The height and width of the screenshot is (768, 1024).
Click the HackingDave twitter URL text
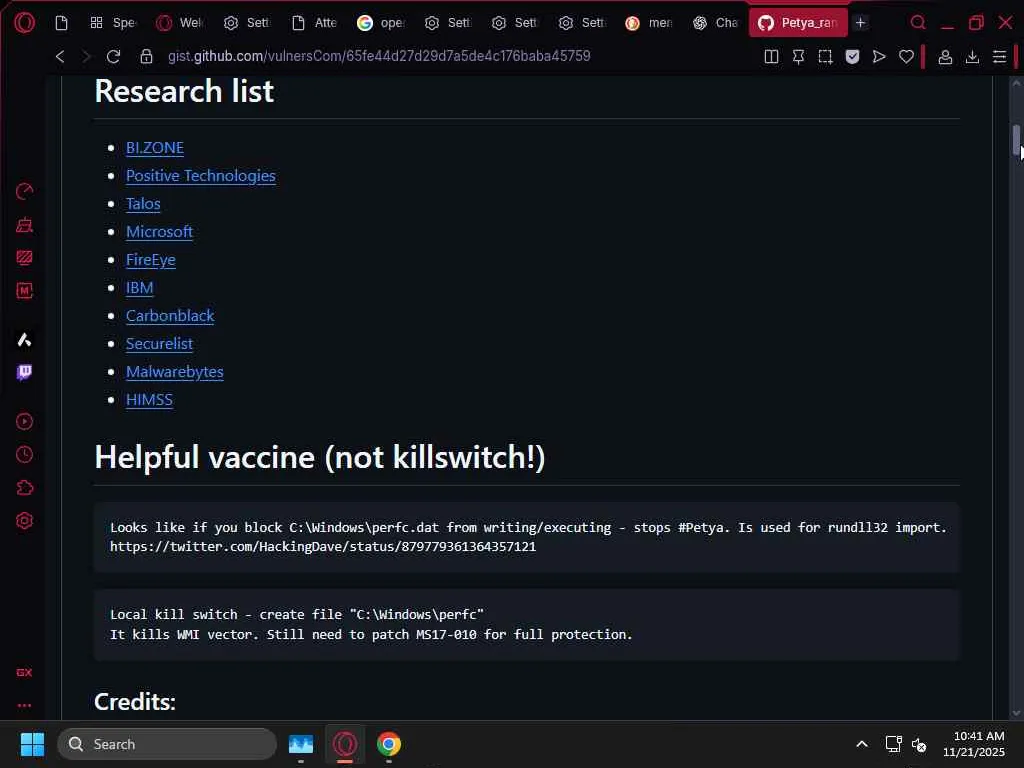tap(323, 547)
